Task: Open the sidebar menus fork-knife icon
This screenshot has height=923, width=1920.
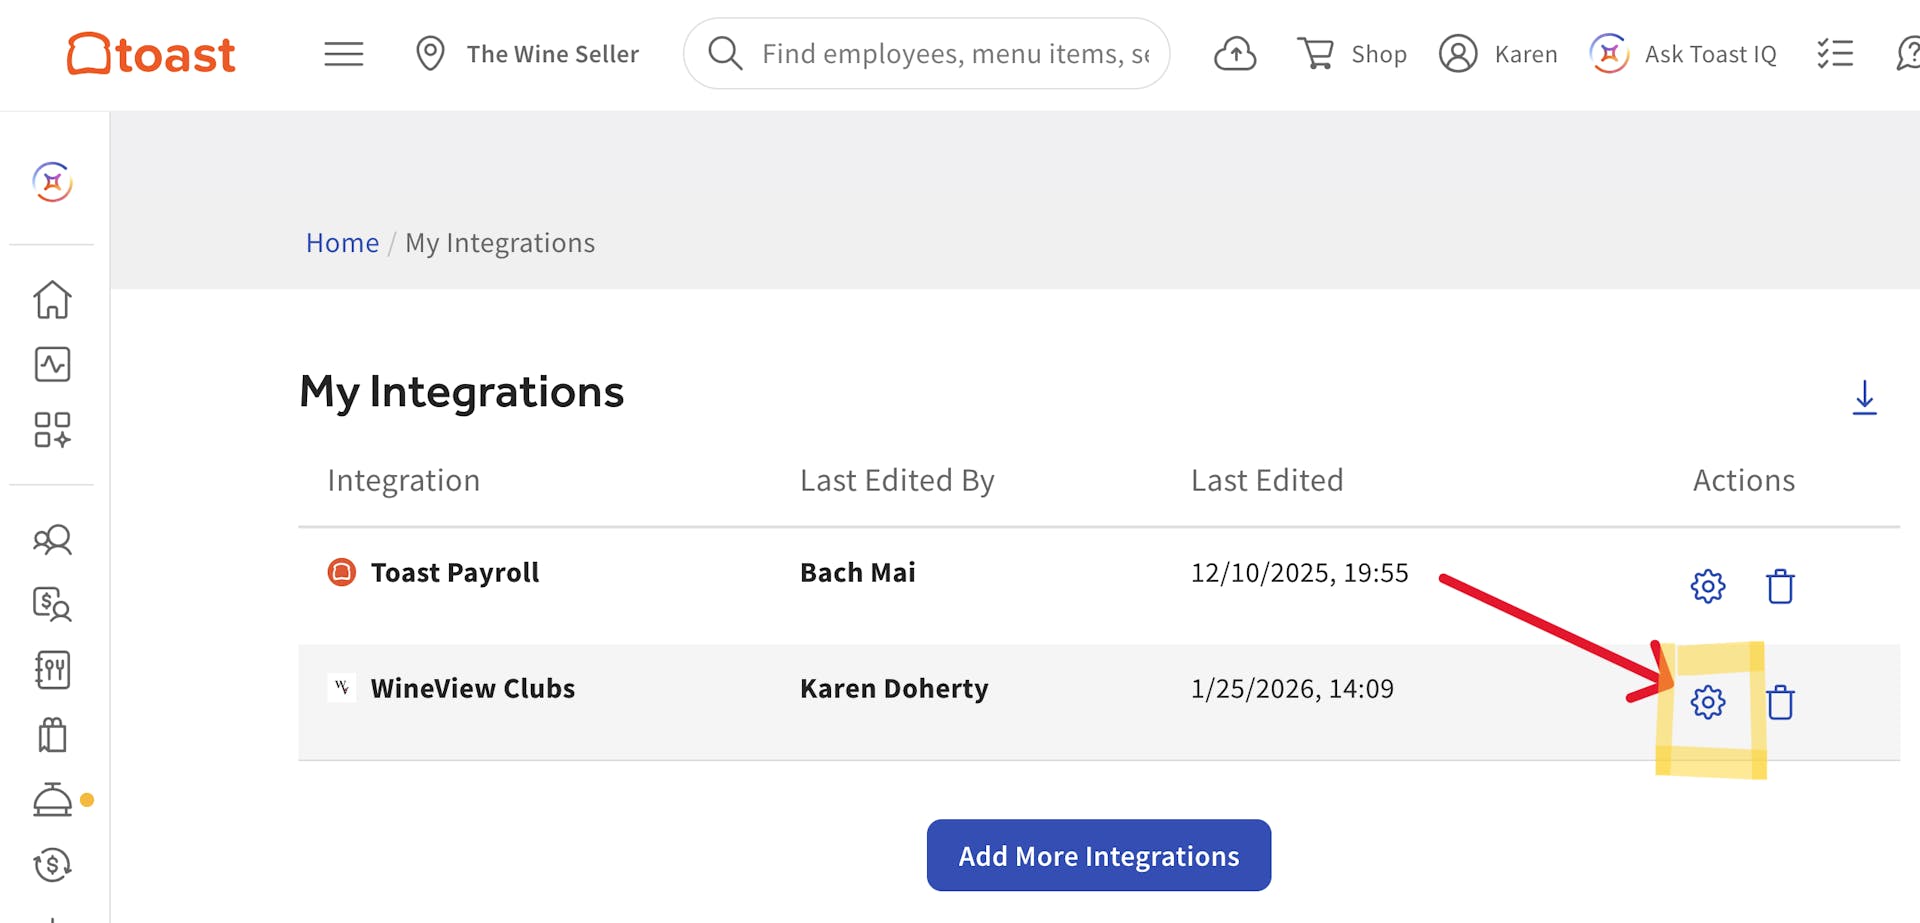Action: [x=52, y=670]
